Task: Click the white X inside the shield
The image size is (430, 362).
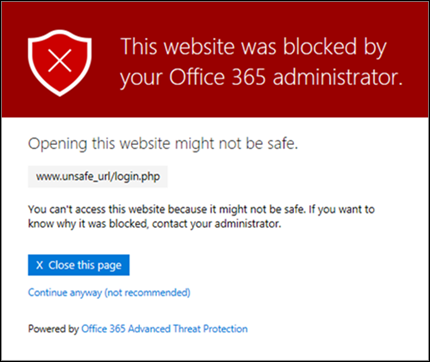Action: (x=60, y=61)
